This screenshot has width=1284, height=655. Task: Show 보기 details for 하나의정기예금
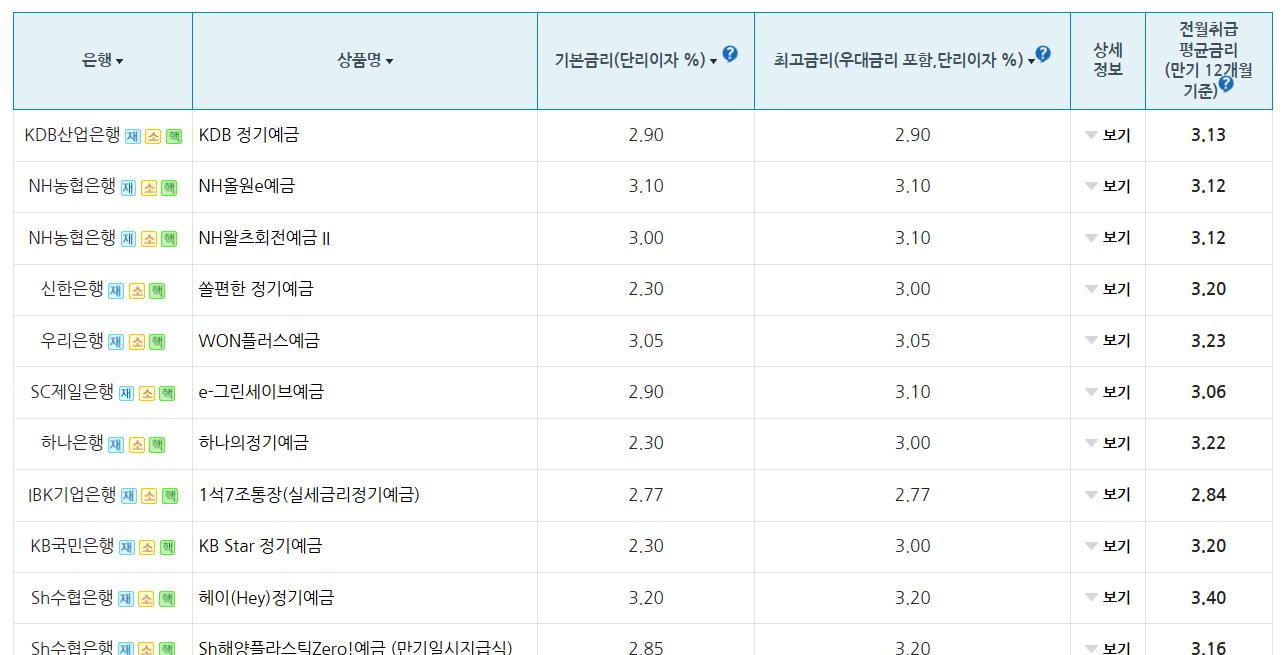pos(1108,444)
